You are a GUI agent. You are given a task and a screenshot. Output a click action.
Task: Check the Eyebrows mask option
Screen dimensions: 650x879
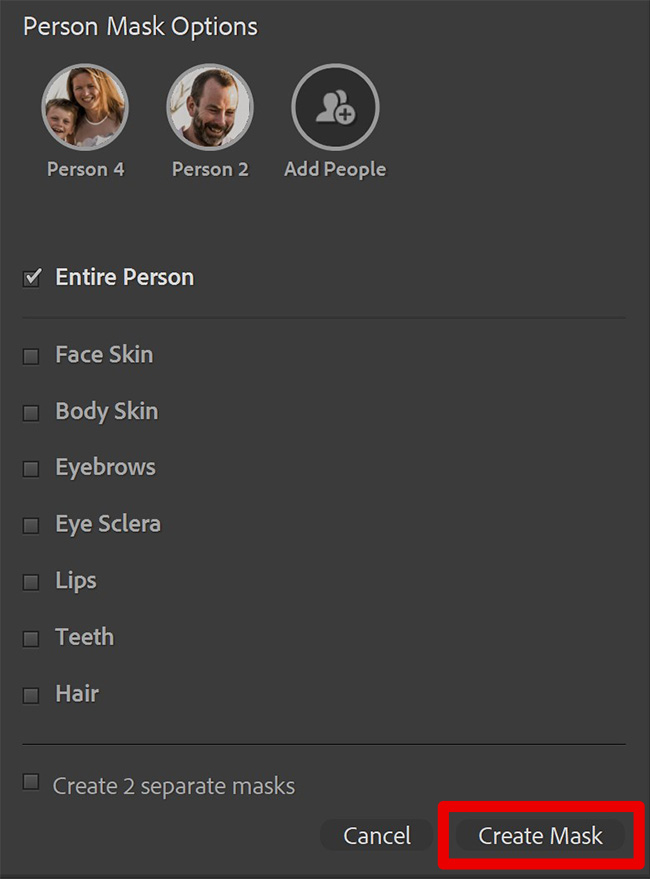31,469
